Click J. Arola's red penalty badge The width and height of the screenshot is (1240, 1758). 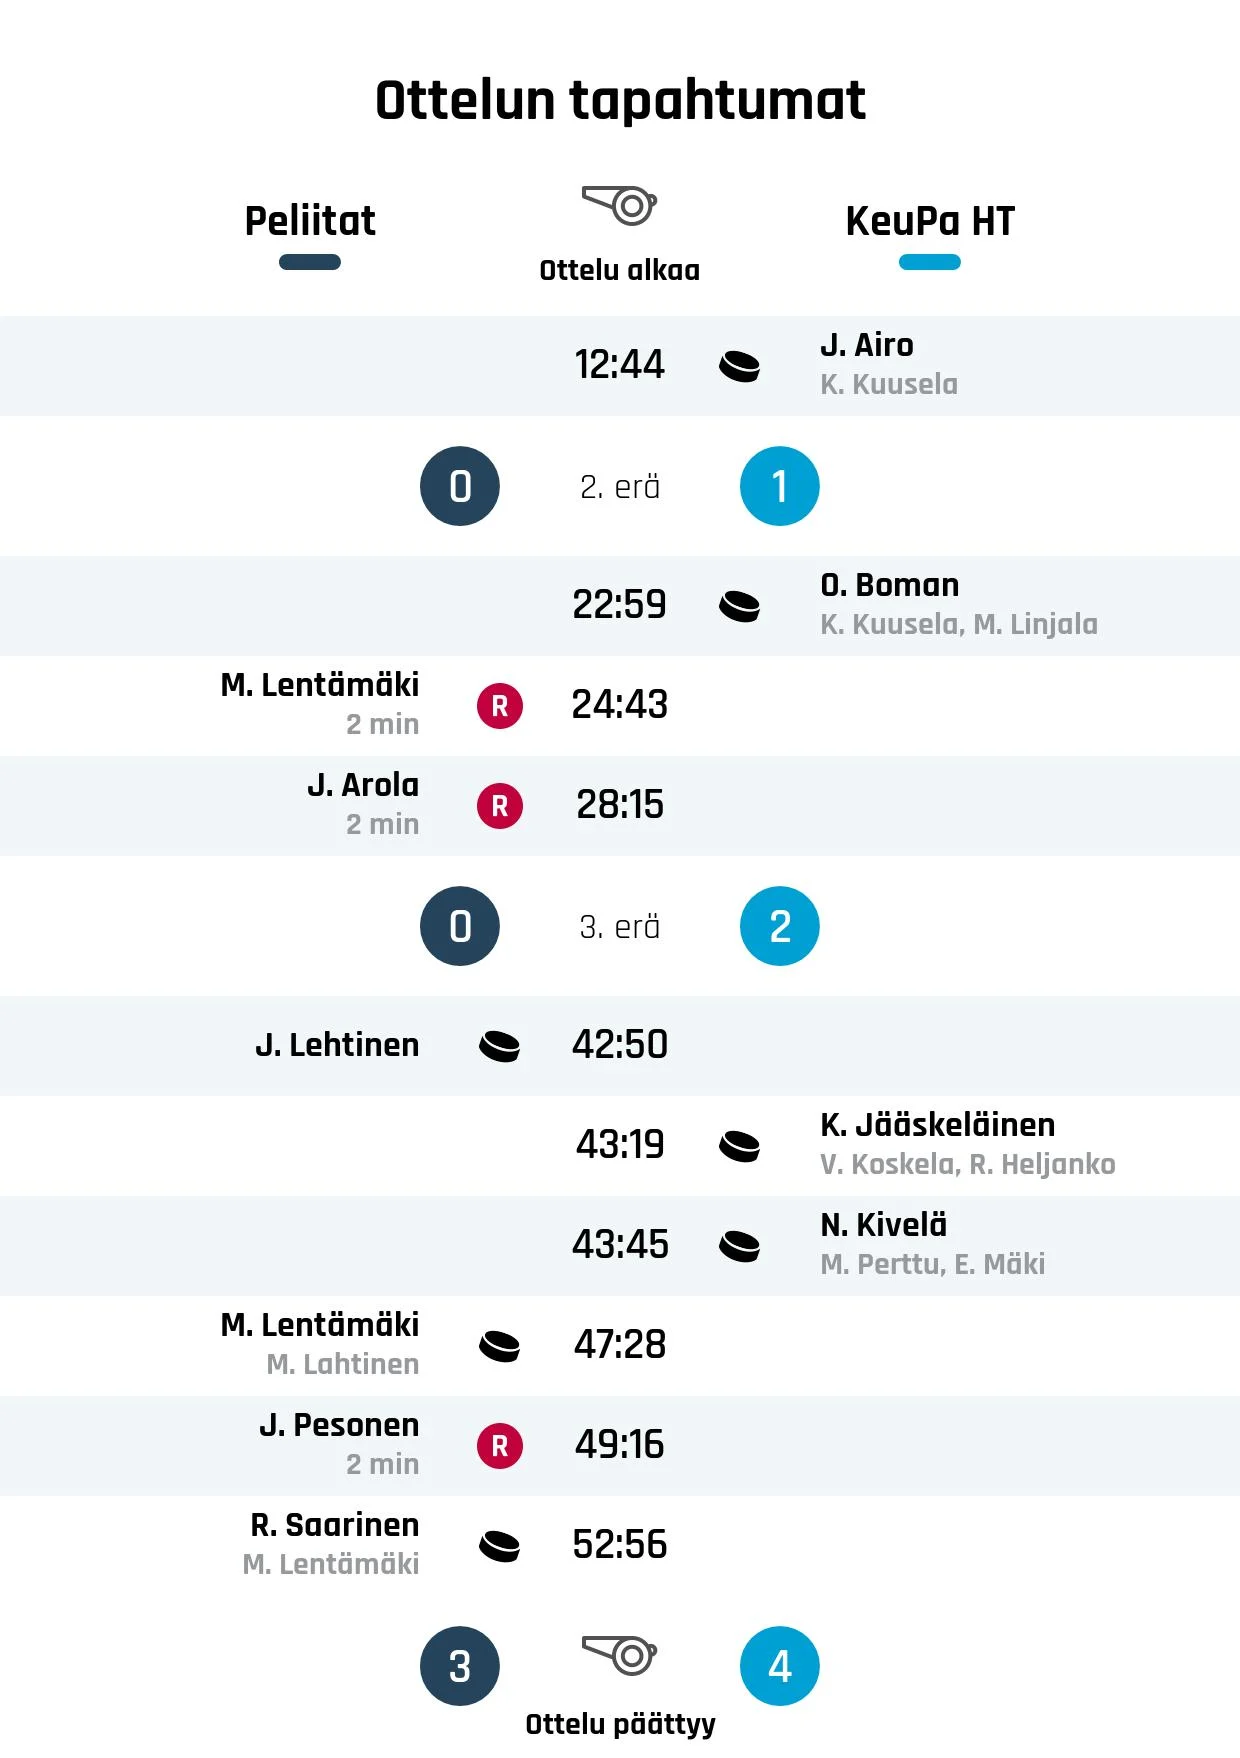pos(500,806)
